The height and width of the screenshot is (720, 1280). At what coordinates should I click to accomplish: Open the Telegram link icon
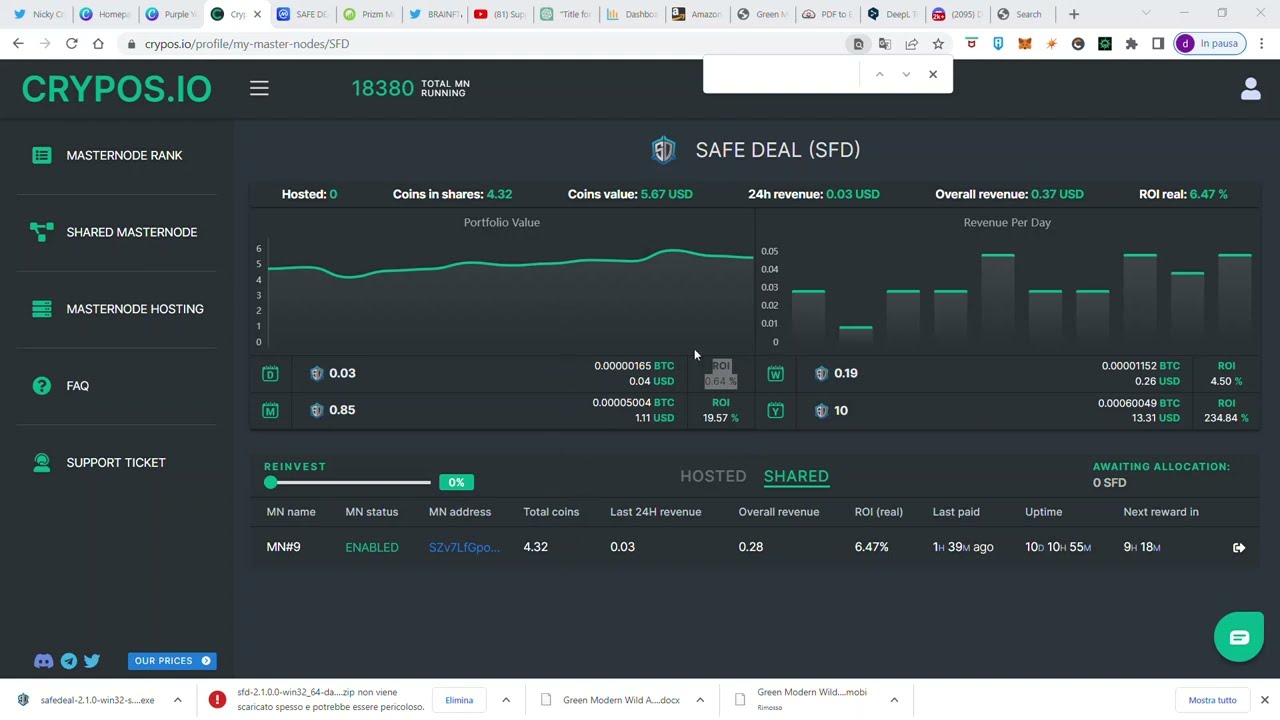(68, 661)
